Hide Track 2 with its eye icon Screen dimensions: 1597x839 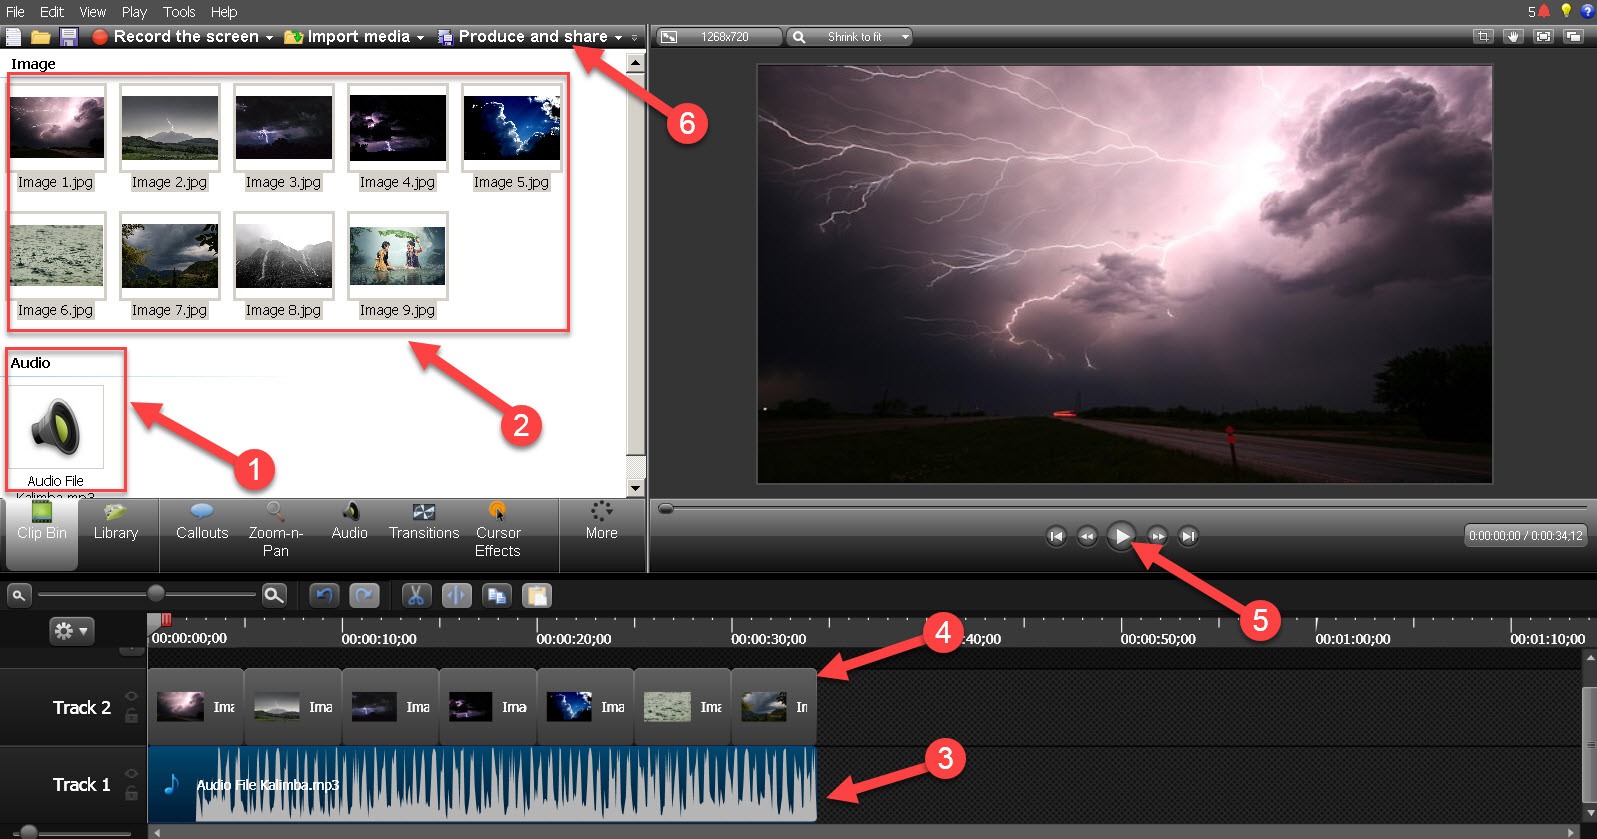tap(131, 696)
